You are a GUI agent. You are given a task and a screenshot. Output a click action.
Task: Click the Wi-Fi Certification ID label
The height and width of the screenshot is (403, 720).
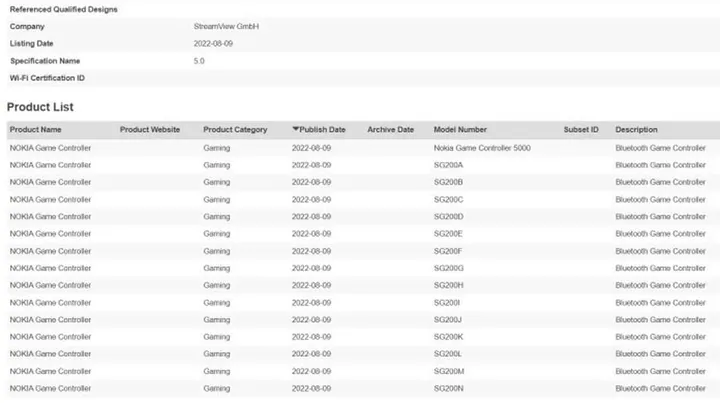(47, 78)
